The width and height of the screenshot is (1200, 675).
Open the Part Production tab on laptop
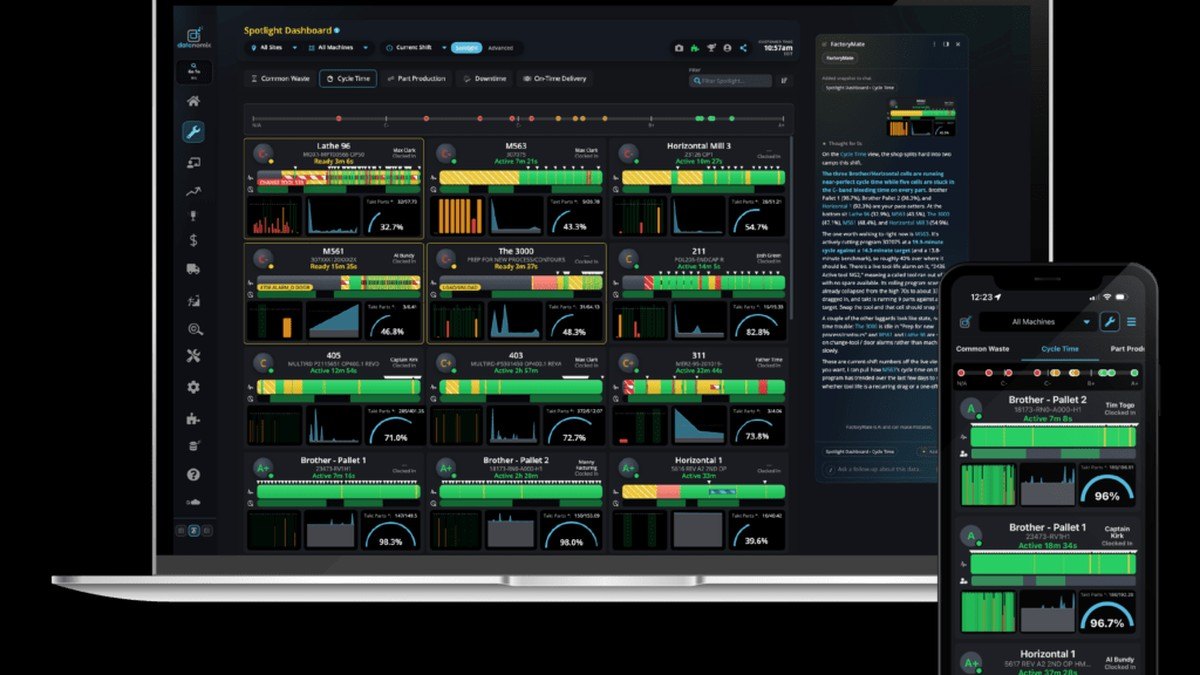(x=418, y=78)
